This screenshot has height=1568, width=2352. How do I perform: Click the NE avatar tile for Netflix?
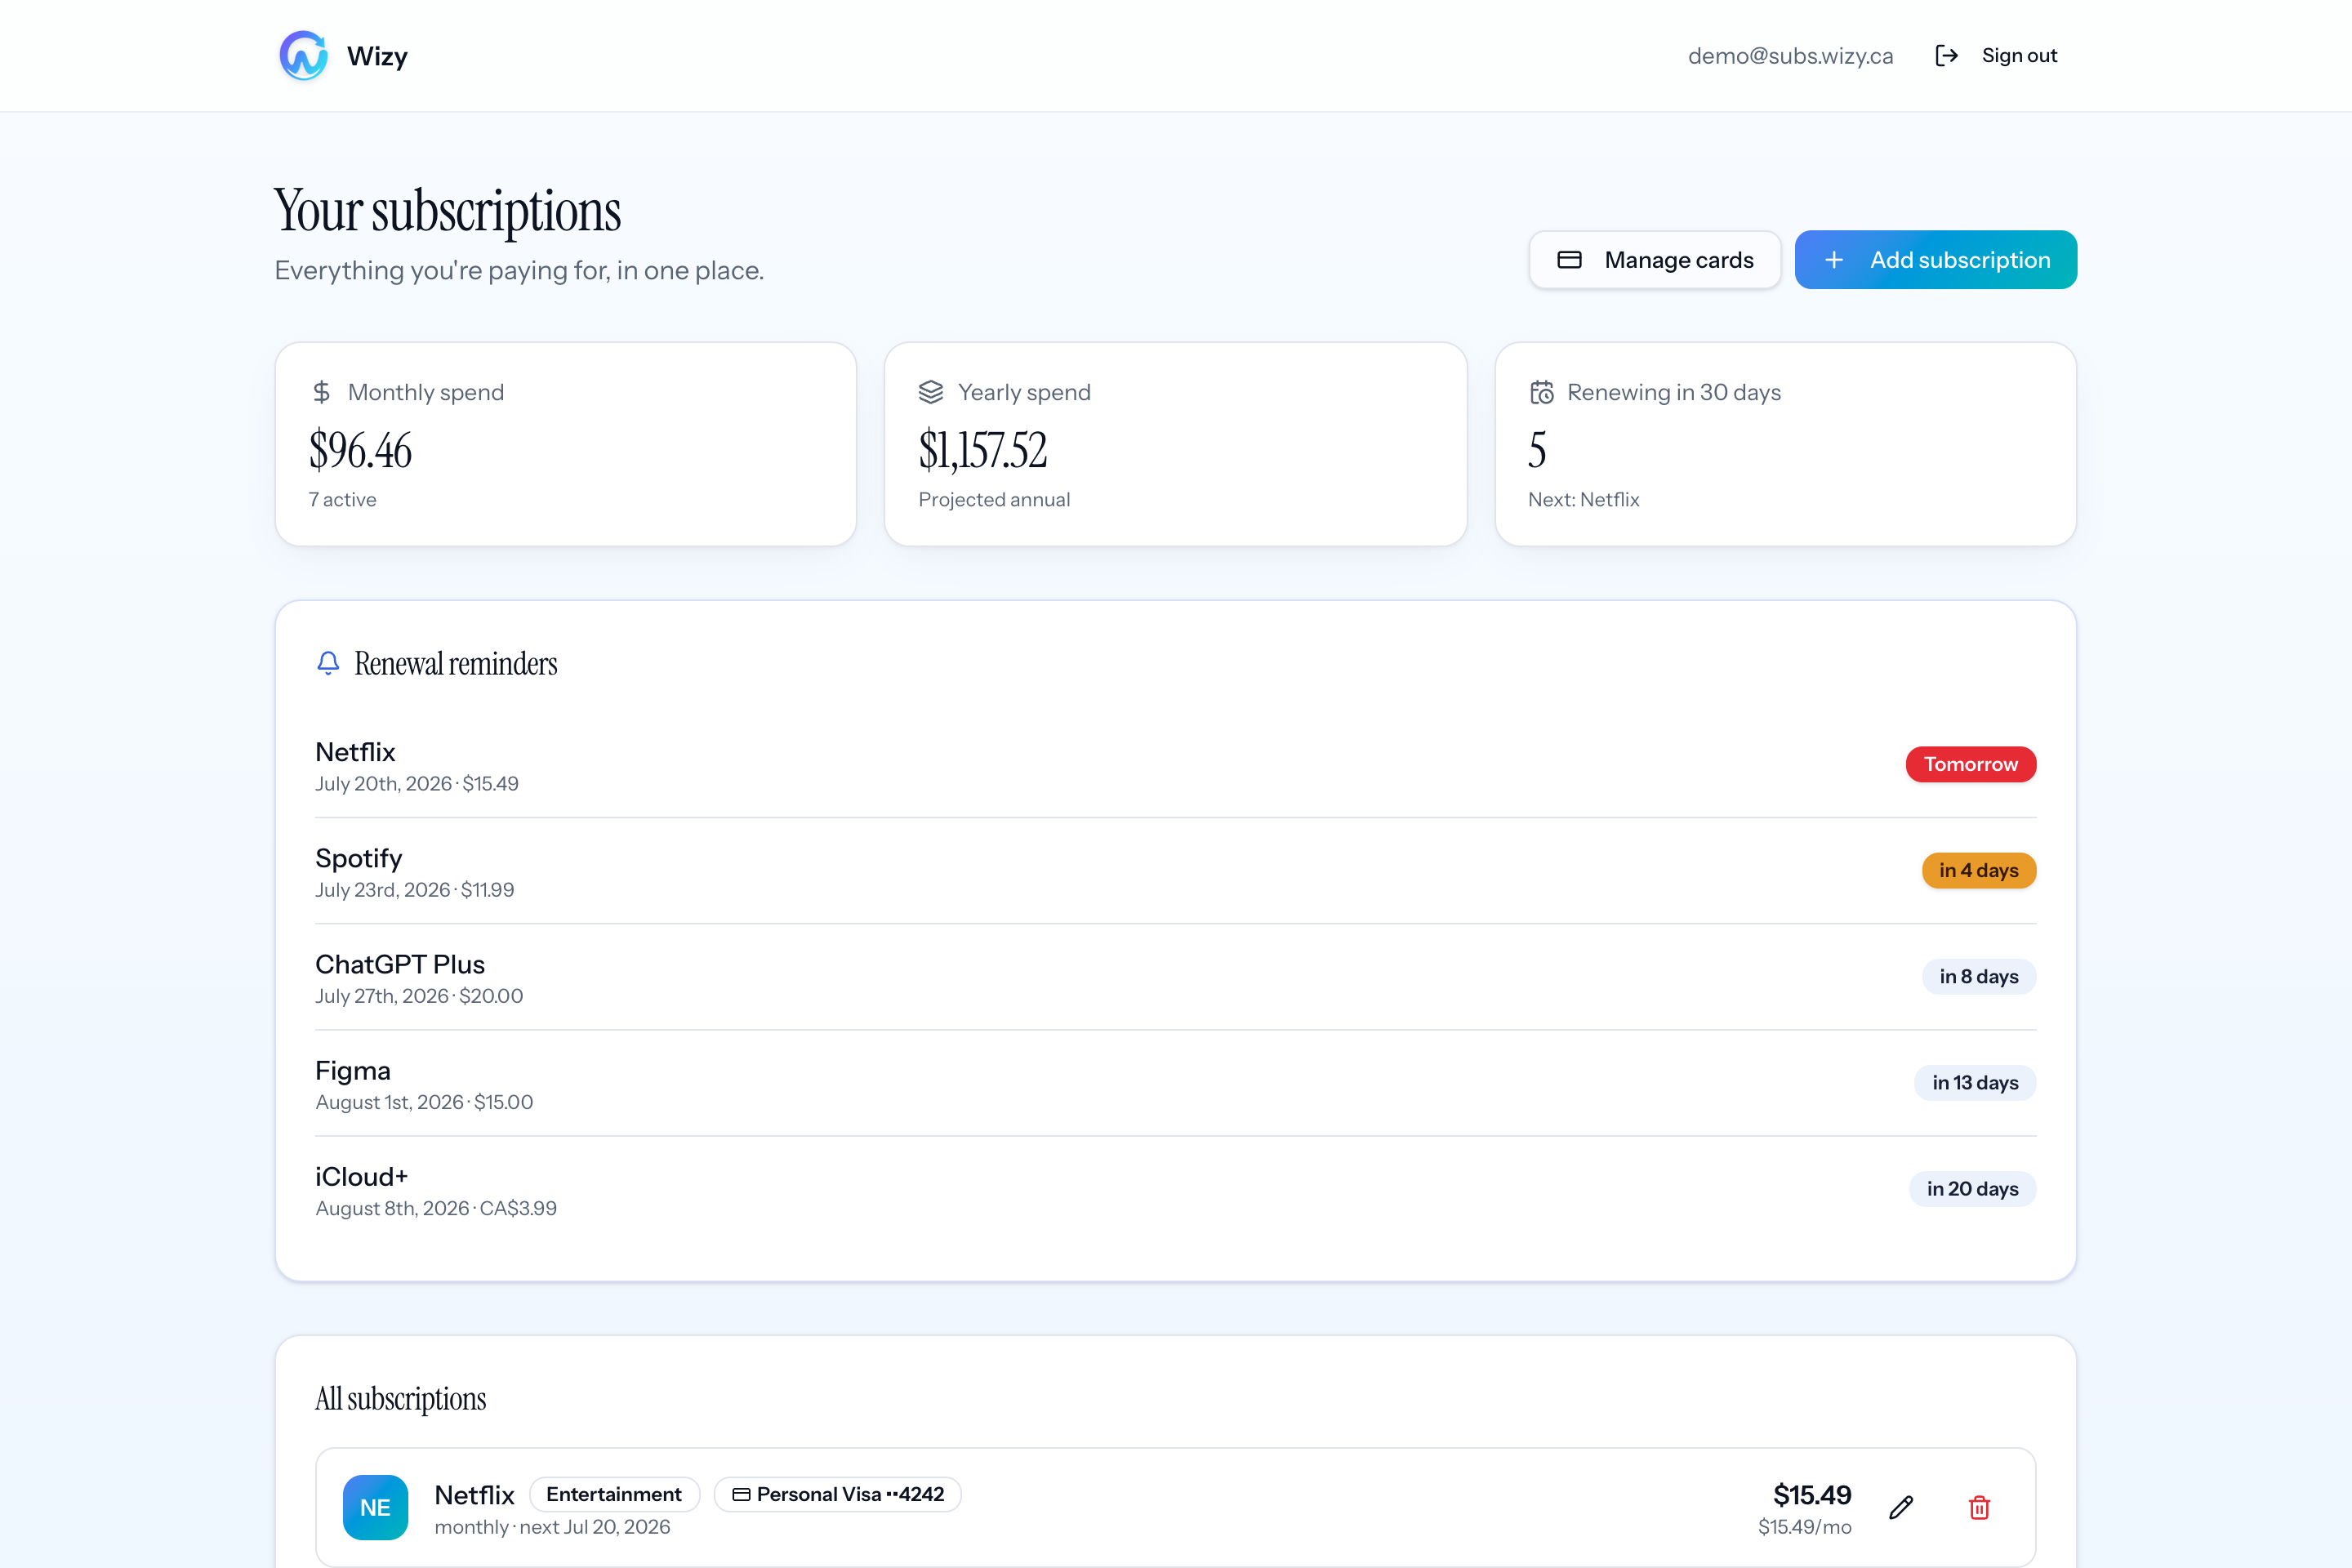pos(375,1507)
